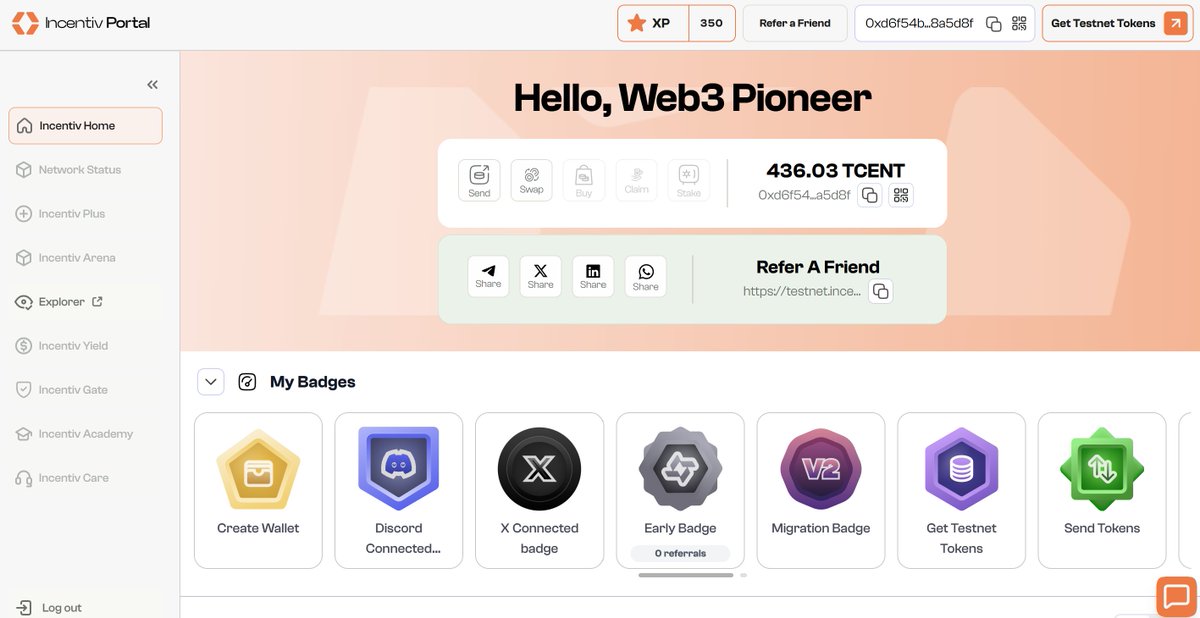1200x618 pixels.
Task: Go to Incentiv Home
Action: [x=85, y=126]
